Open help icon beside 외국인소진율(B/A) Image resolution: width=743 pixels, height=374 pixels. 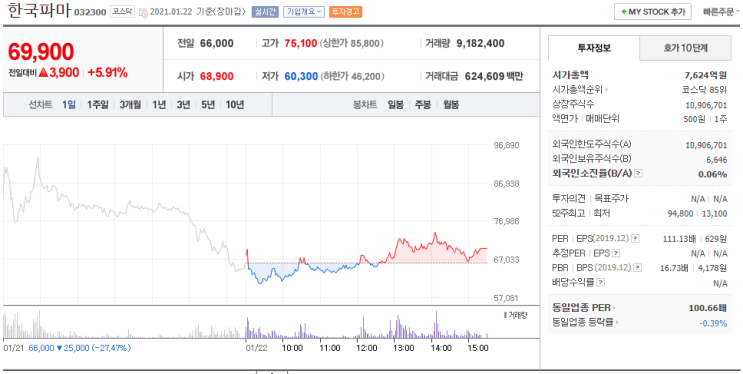[638, 173]
